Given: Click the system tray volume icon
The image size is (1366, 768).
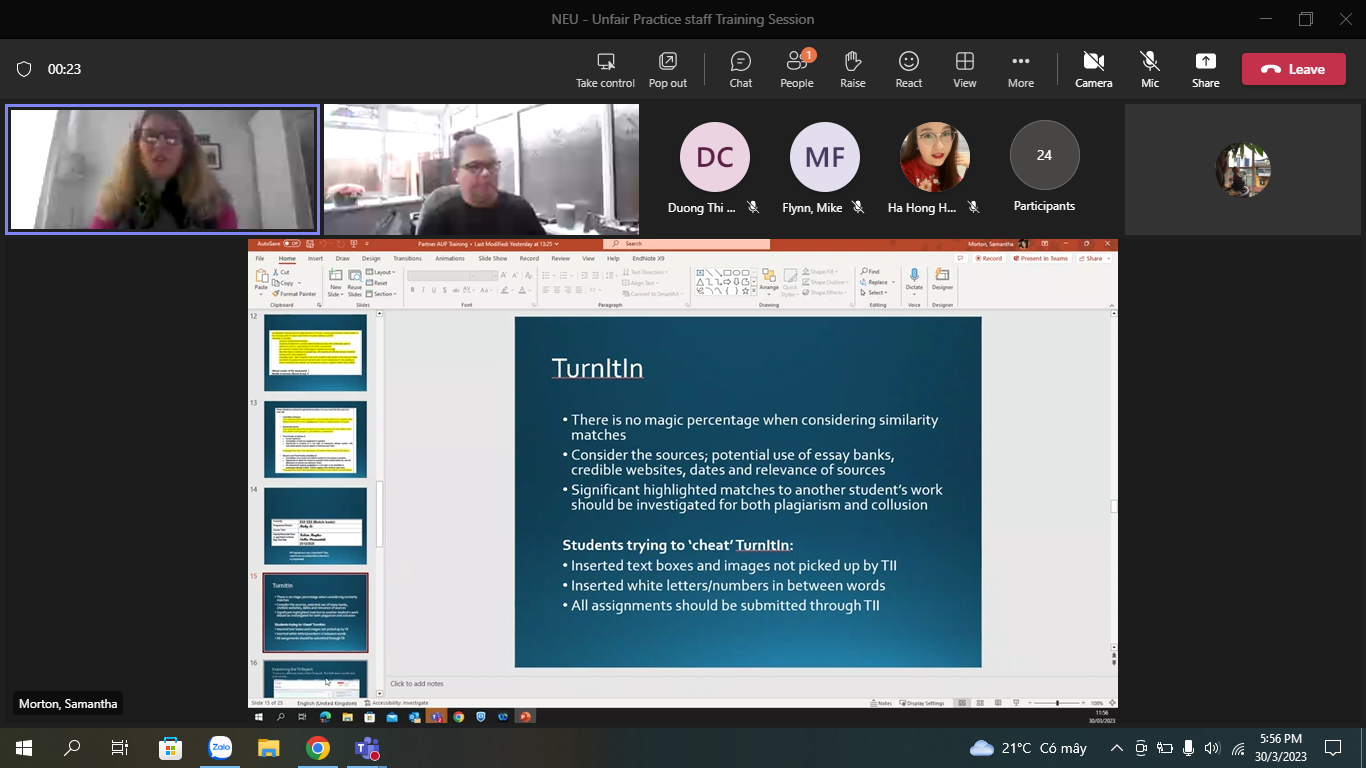Looking at the screenshot, I should tap(1212, 747).
